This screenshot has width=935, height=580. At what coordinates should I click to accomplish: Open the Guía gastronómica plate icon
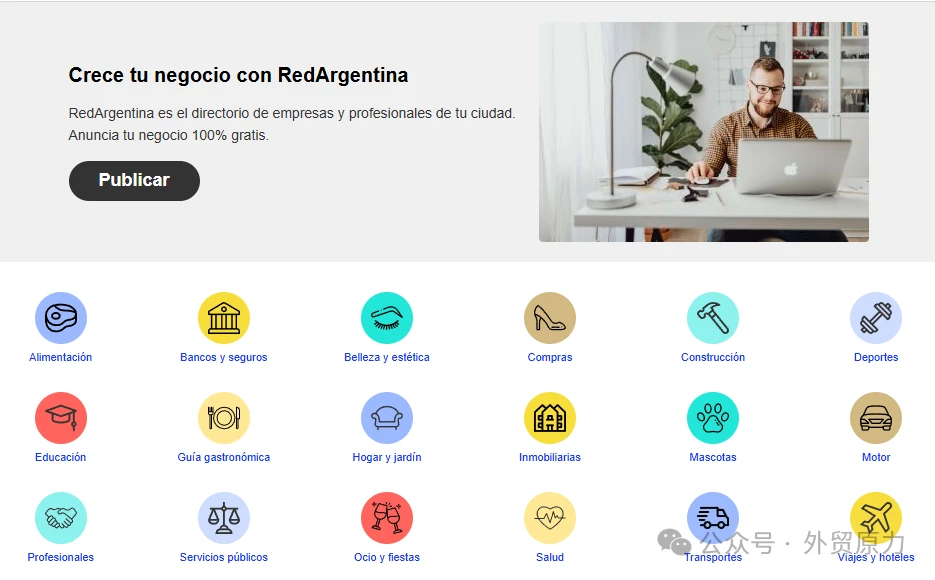click(224, 418)
